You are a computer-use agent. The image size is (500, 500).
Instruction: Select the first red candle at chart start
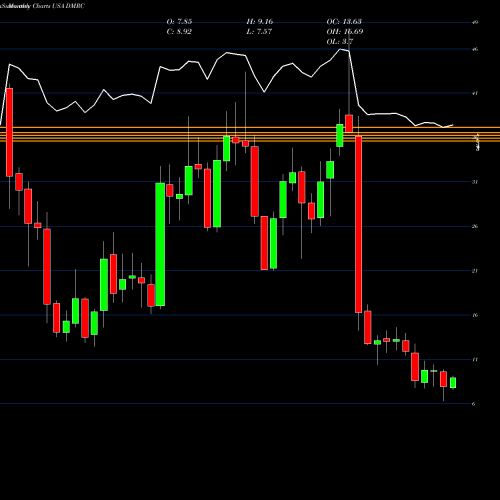[x=10, y=132]
